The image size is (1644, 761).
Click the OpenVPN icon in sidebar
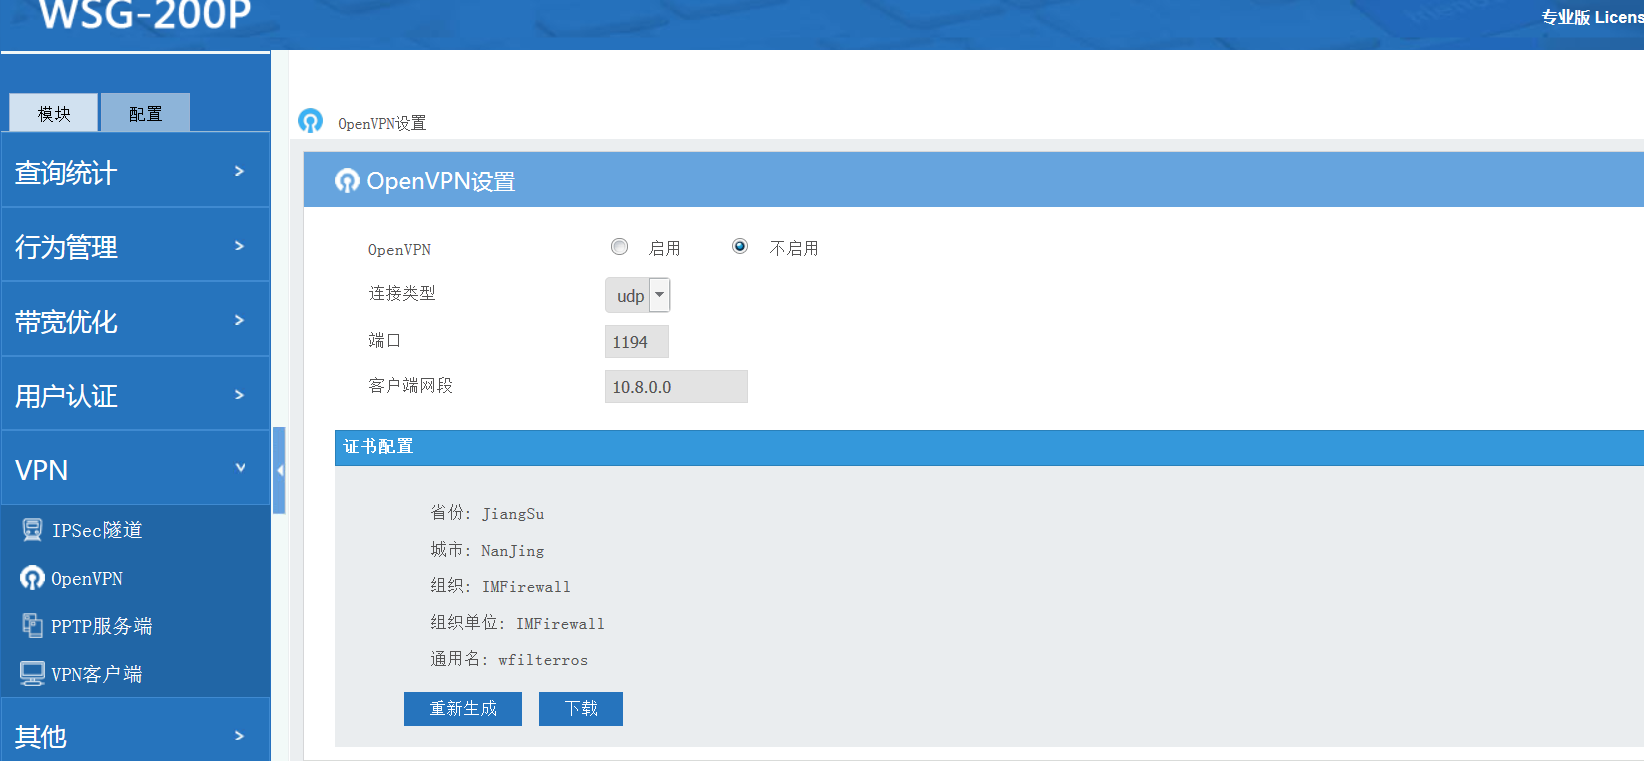(32, 578)
